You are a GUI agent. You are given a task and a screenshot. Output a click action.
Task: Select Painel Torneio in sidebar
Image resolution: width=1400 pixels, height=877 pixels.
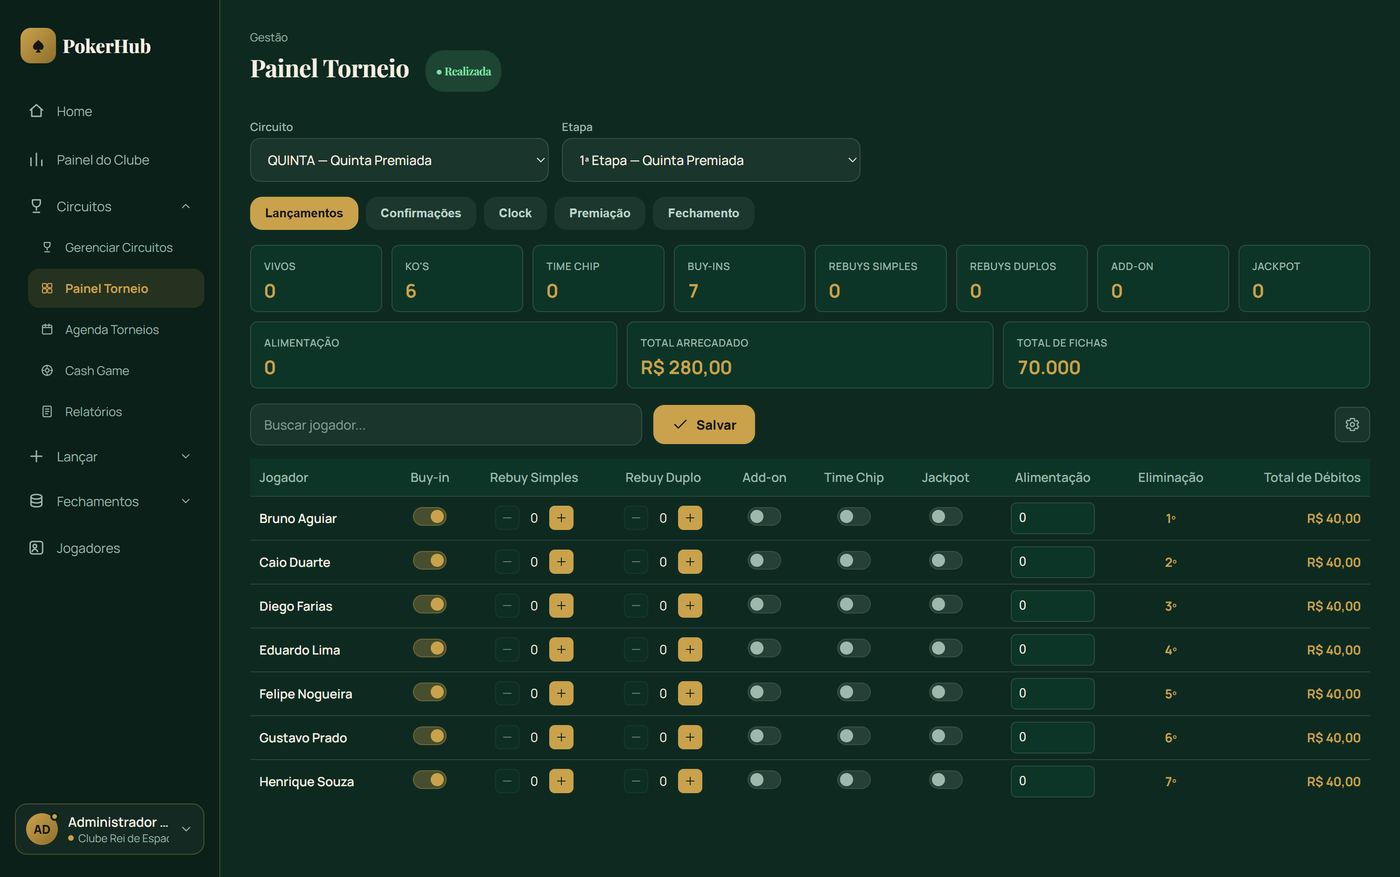pos(116,288)
